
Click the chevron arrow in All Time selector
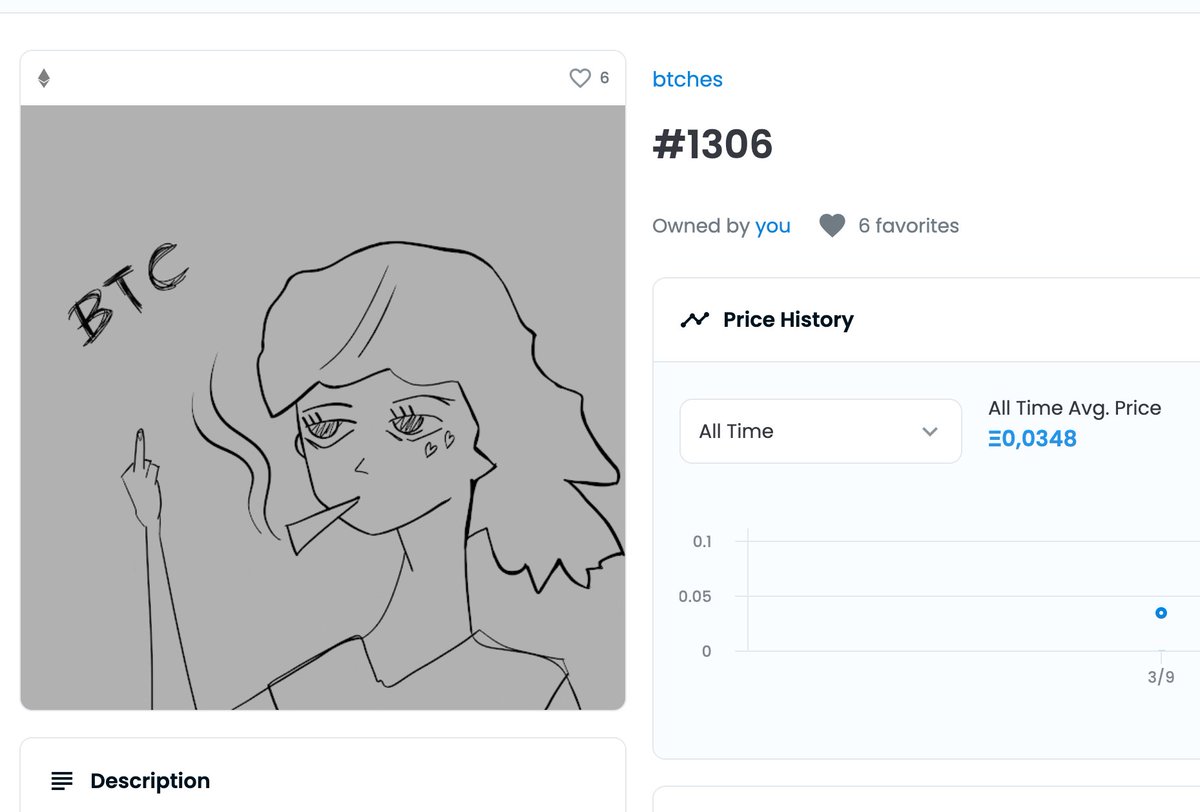930,432
